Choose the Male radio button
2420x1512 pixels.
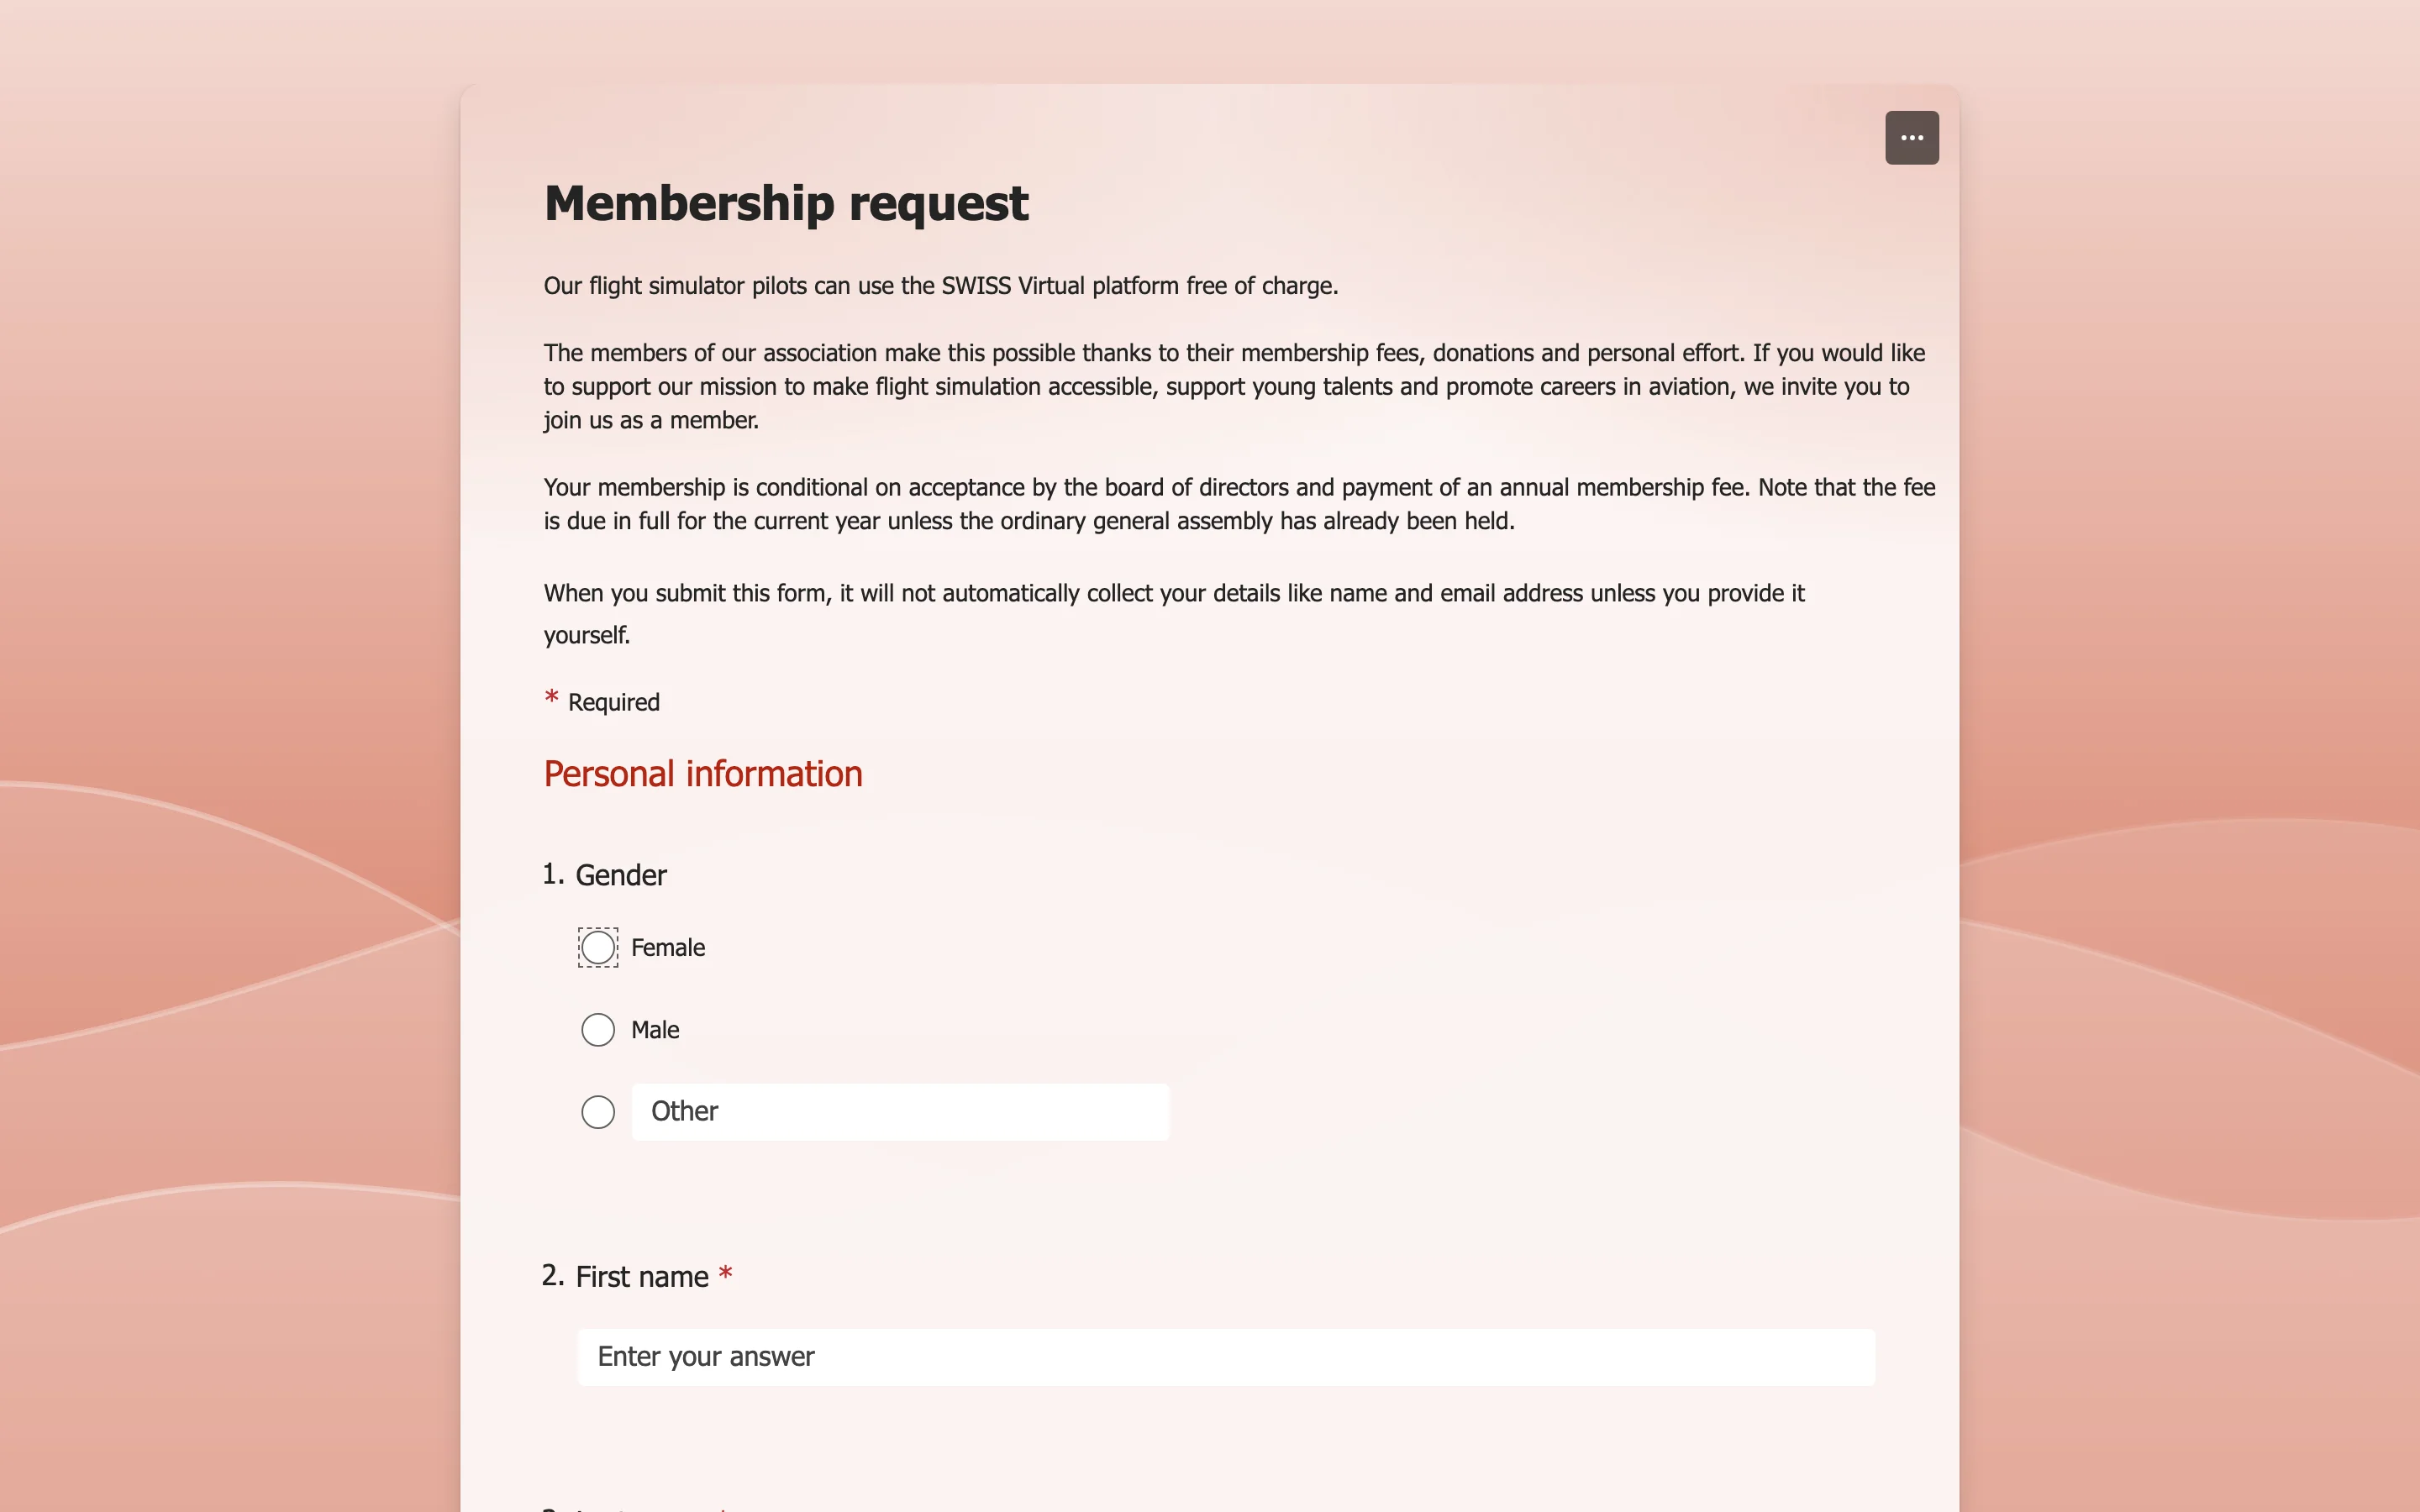pos(597,1029)
